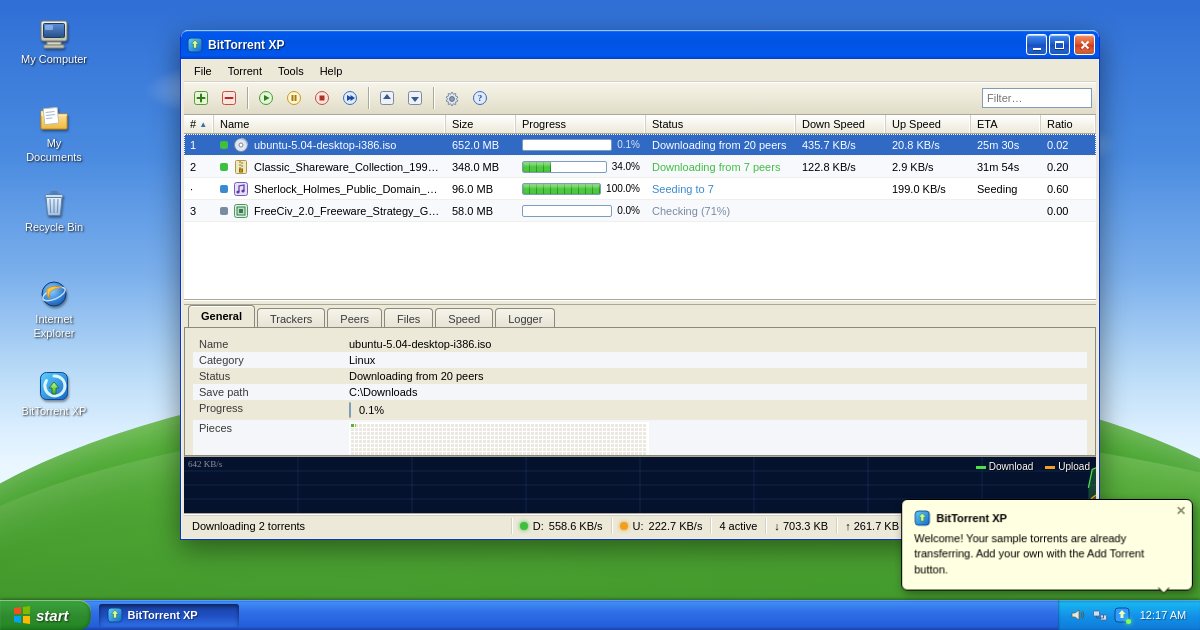Viewport: 1200px width, 630px height.
Task: Sort by the Status column header
Action: [720, 124]
